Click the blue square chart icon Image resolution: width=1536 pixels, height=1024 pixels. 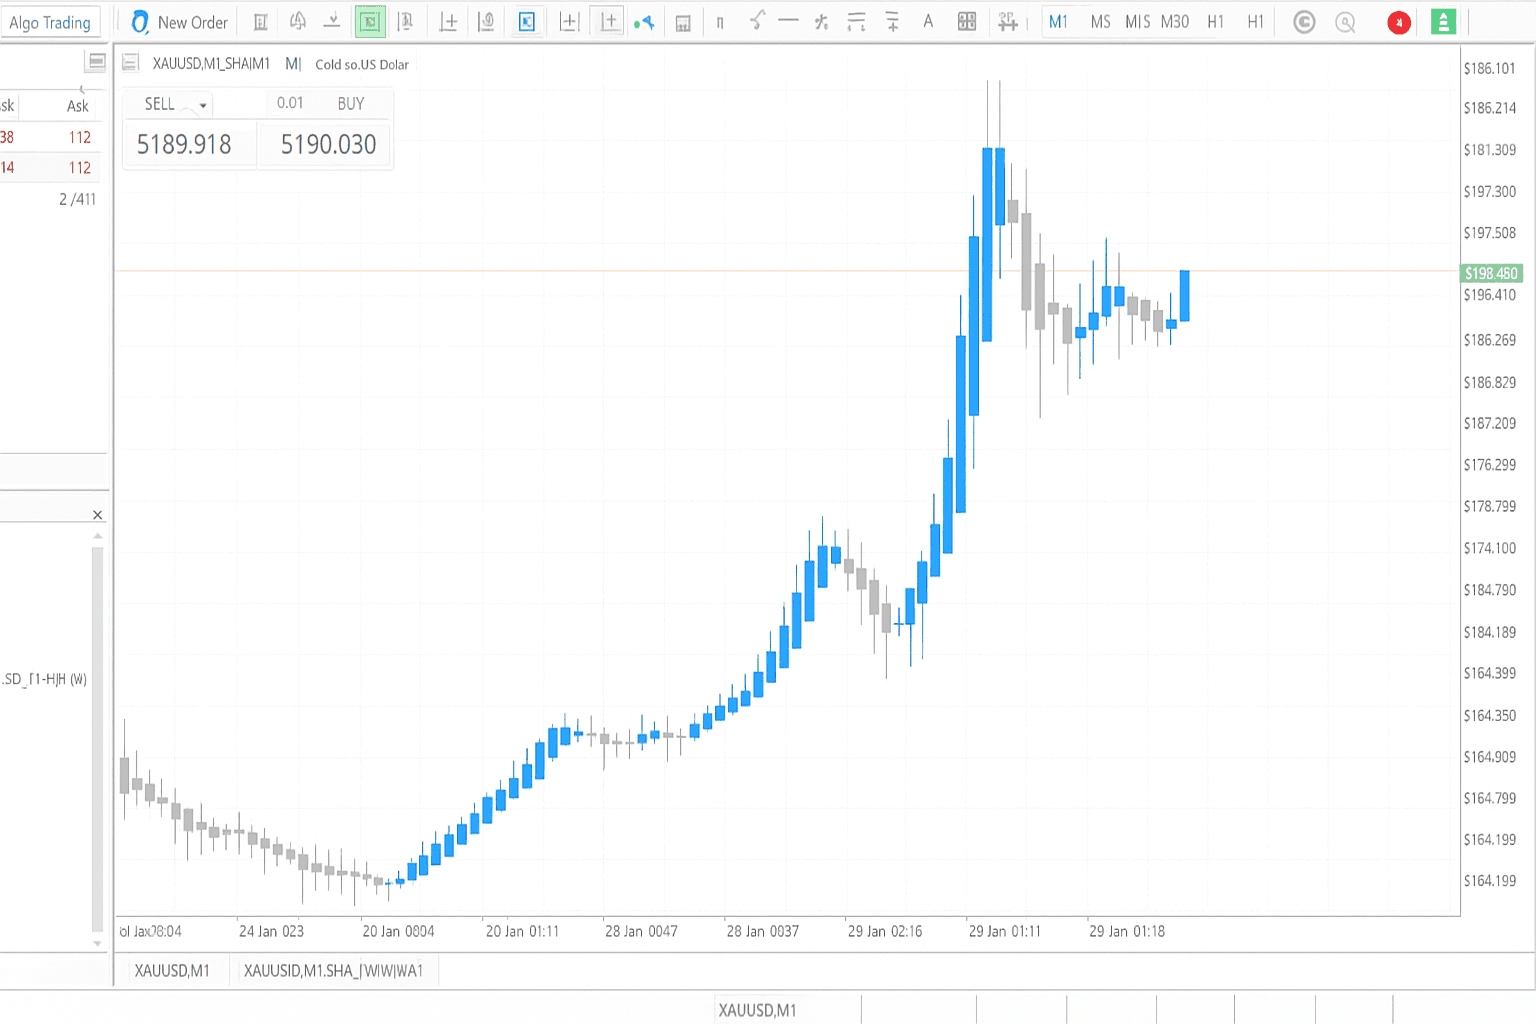[527, 22]
